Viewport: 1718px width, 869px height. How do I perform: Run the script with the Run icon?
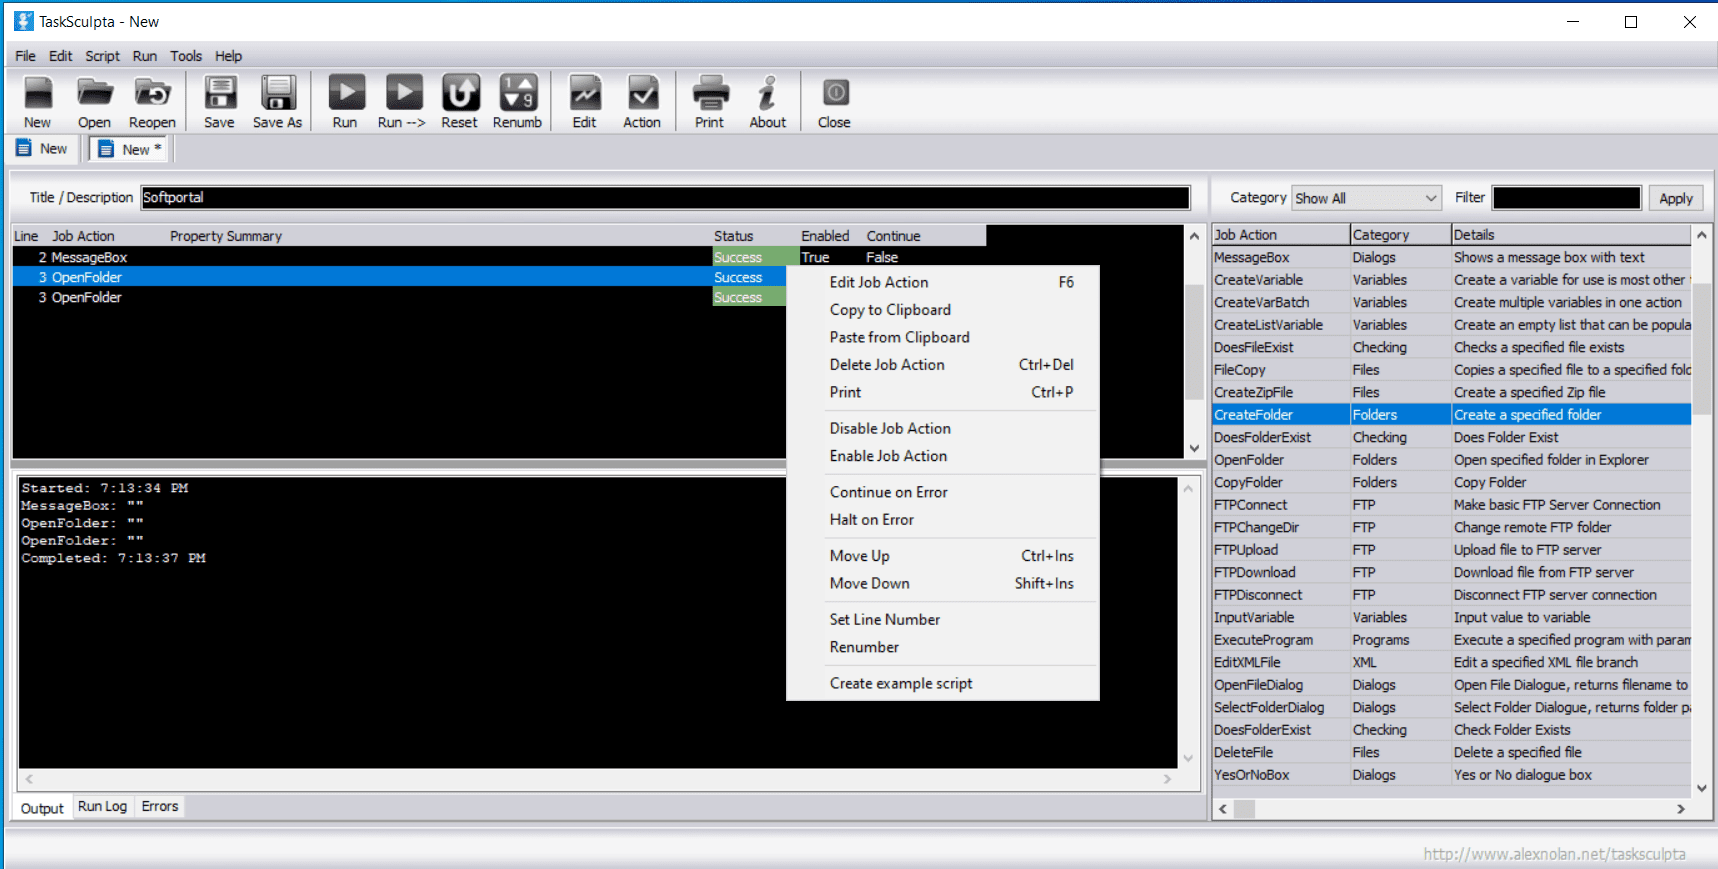click(346, 102)
